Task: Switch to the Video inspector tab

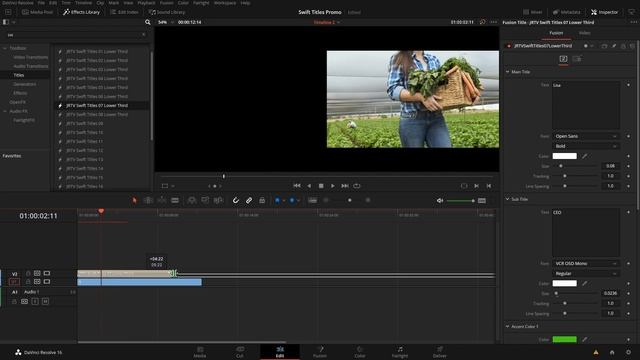Action: pos(584,33)
